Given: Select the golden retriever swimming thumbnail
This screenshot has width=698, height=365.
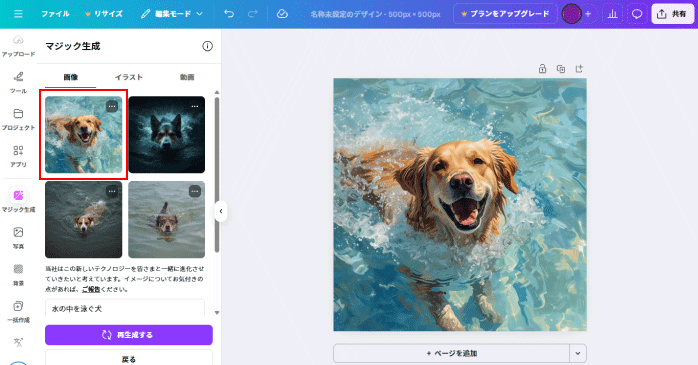Looking at the screenshot, I should click(x=83, y=134).
